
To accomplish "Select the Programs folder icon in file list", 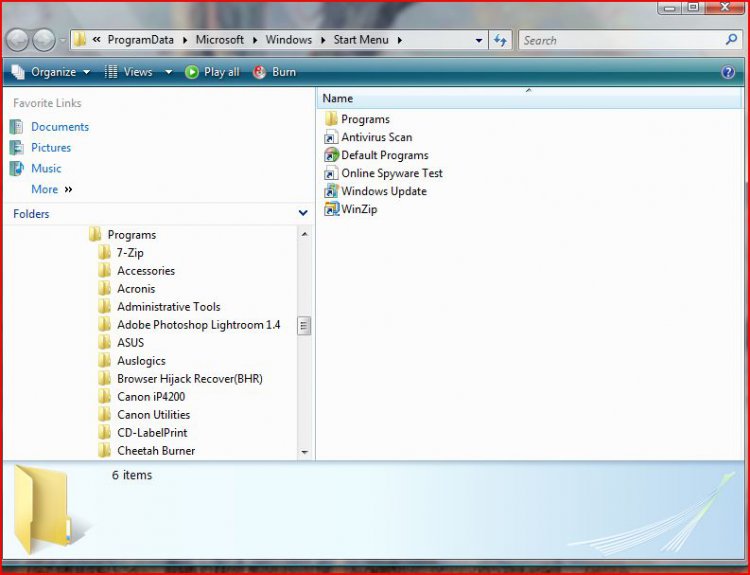I will 331,119.
